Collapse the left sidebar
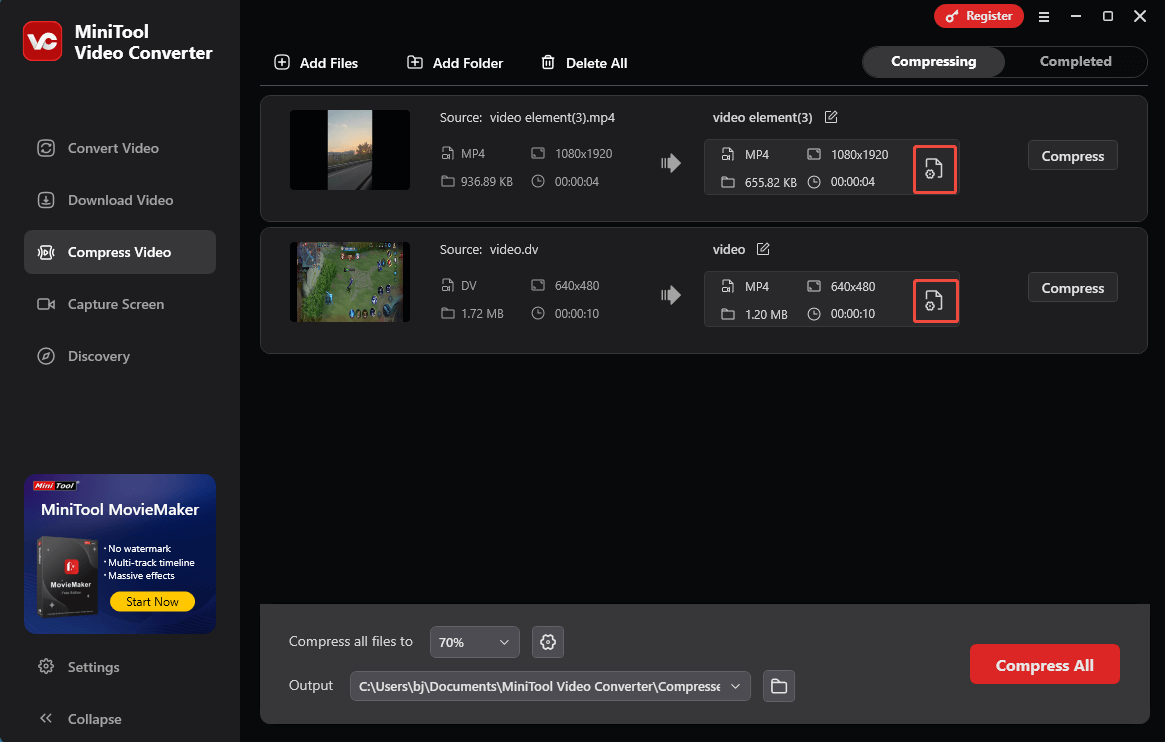This screenshot has height=742, width=1165. pos(80,719)
